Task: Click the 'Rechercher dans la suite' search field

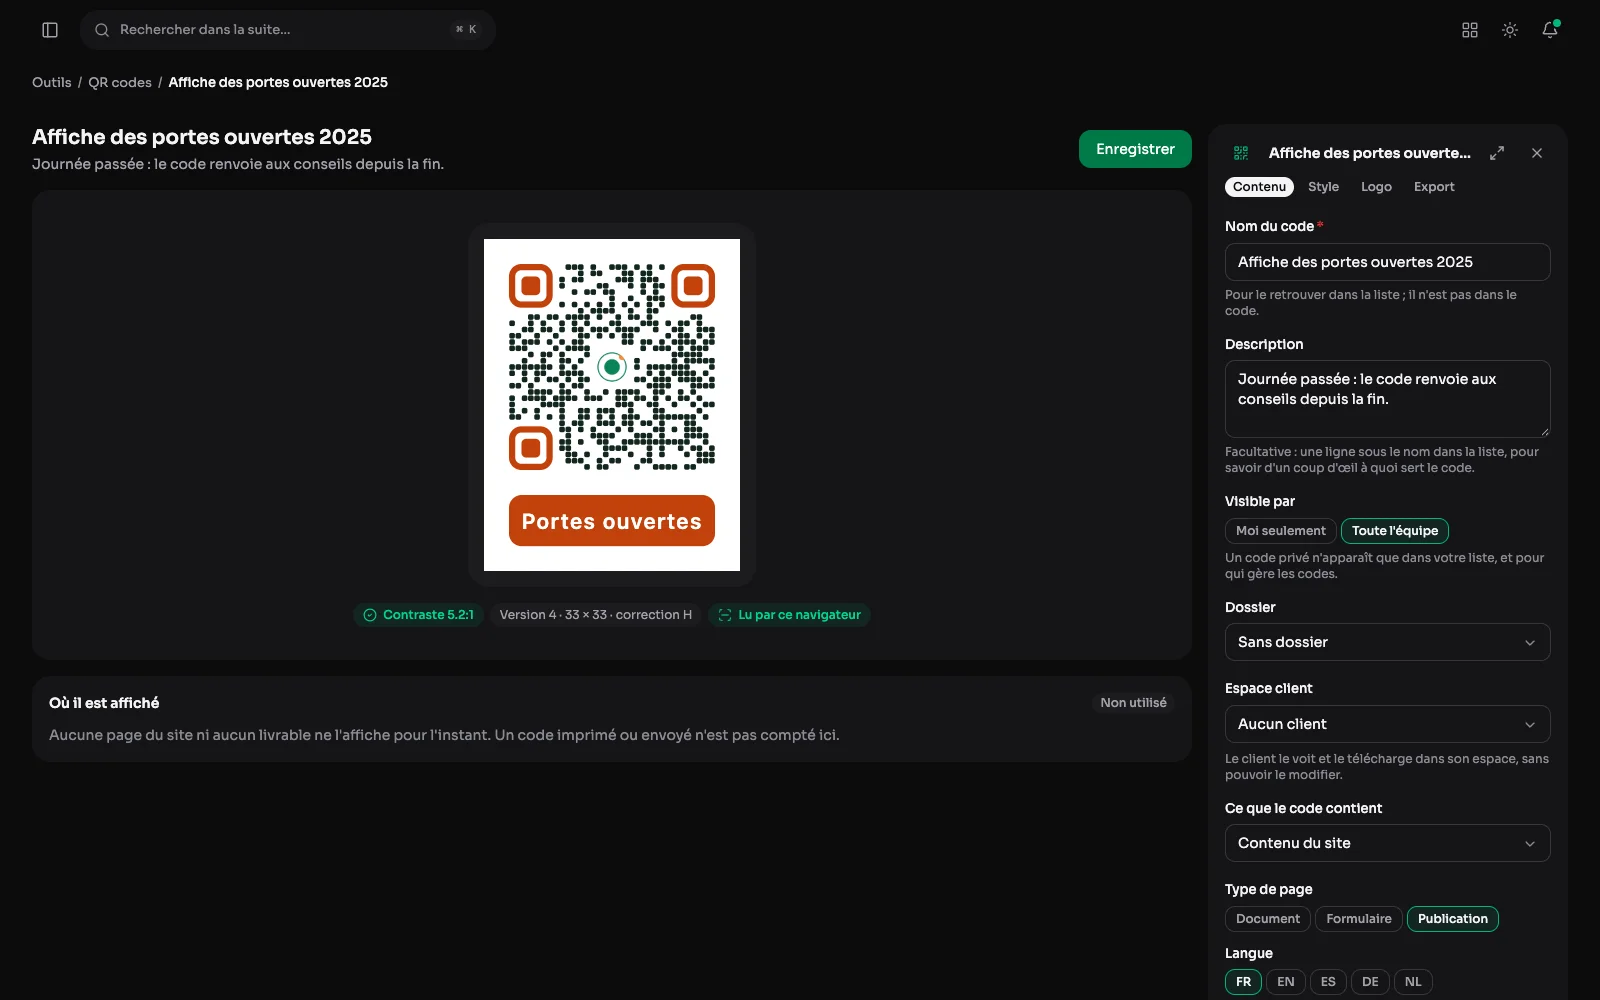Action: tap(288, 30)
